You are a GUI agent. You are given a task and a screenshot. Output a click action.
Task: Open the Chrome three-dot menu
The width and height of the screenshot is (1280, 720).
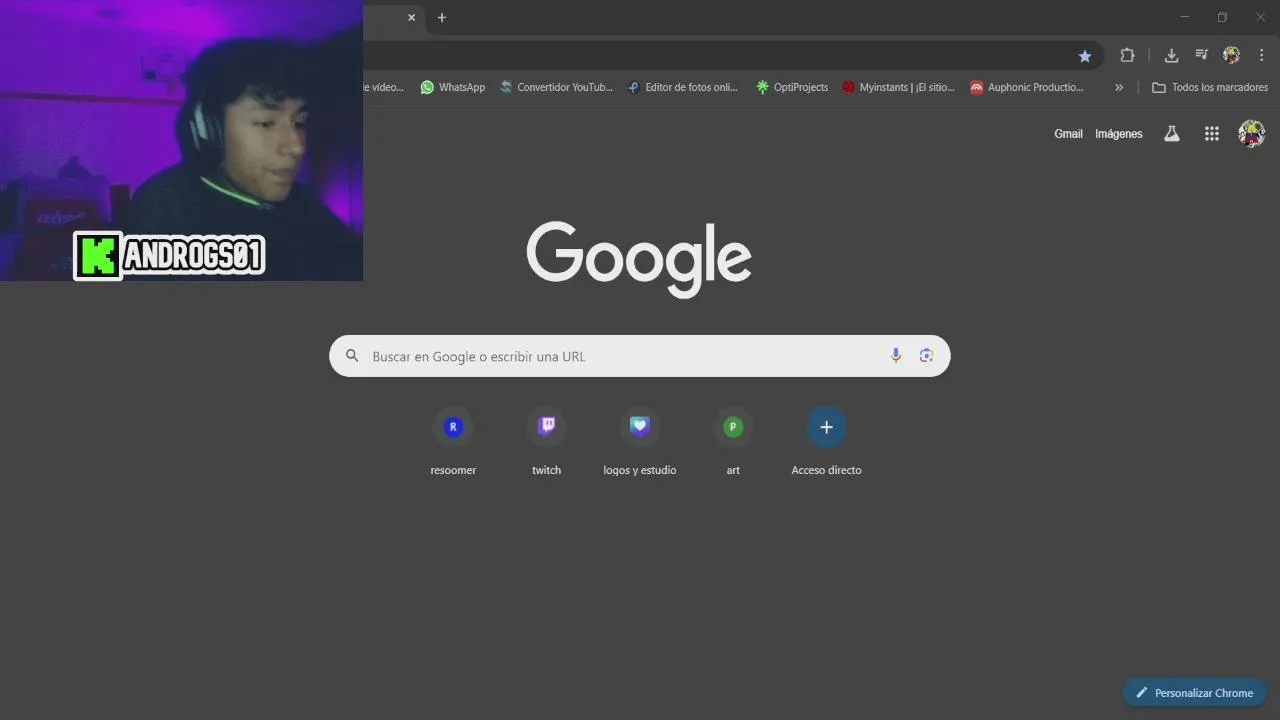[1261, 56]
